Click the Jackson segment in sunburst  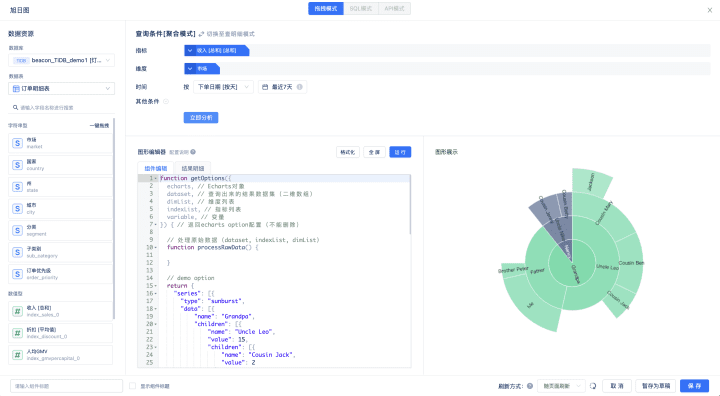click(x=591, y=182)
